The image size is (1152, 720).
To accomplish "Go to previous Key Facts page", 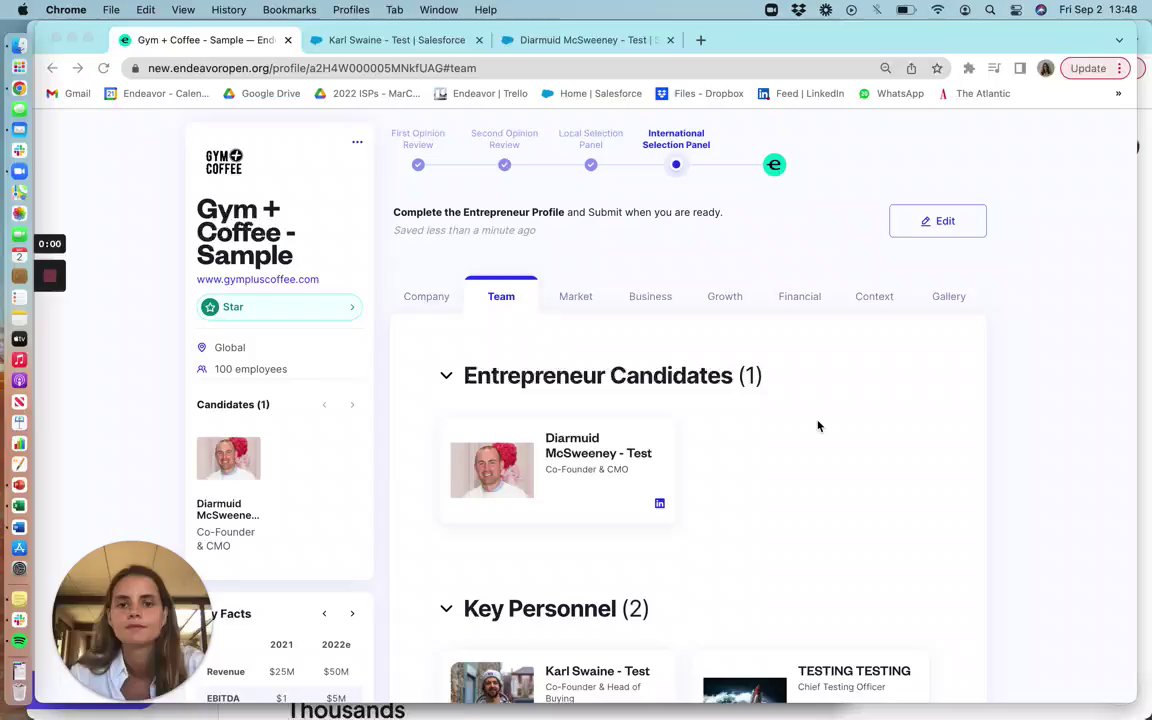I will coord(324,613).
